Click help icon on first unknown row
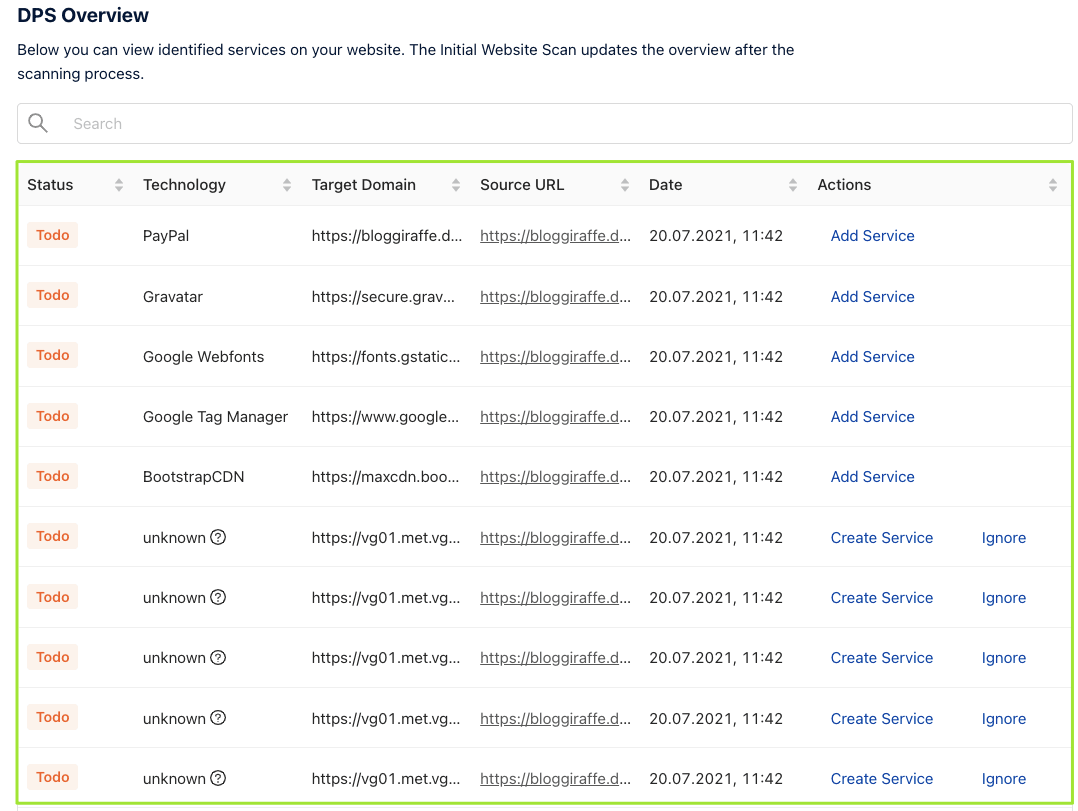This screenshot has width=1078, height=811. point(218,537)
